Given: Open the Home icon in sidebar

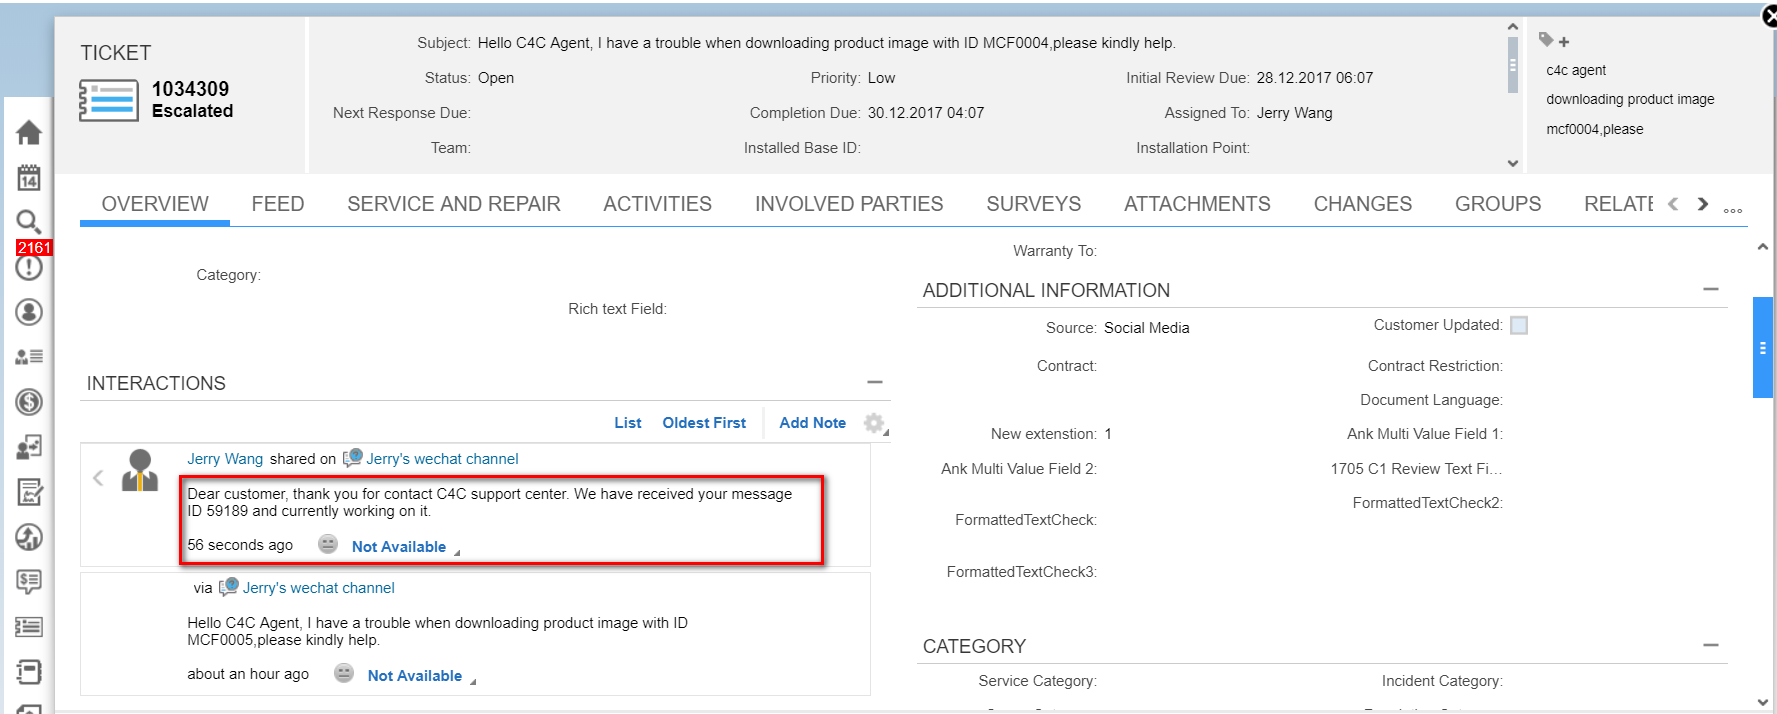Looking at the screenshot, I should pyautogui.click(x=29, y=132).
